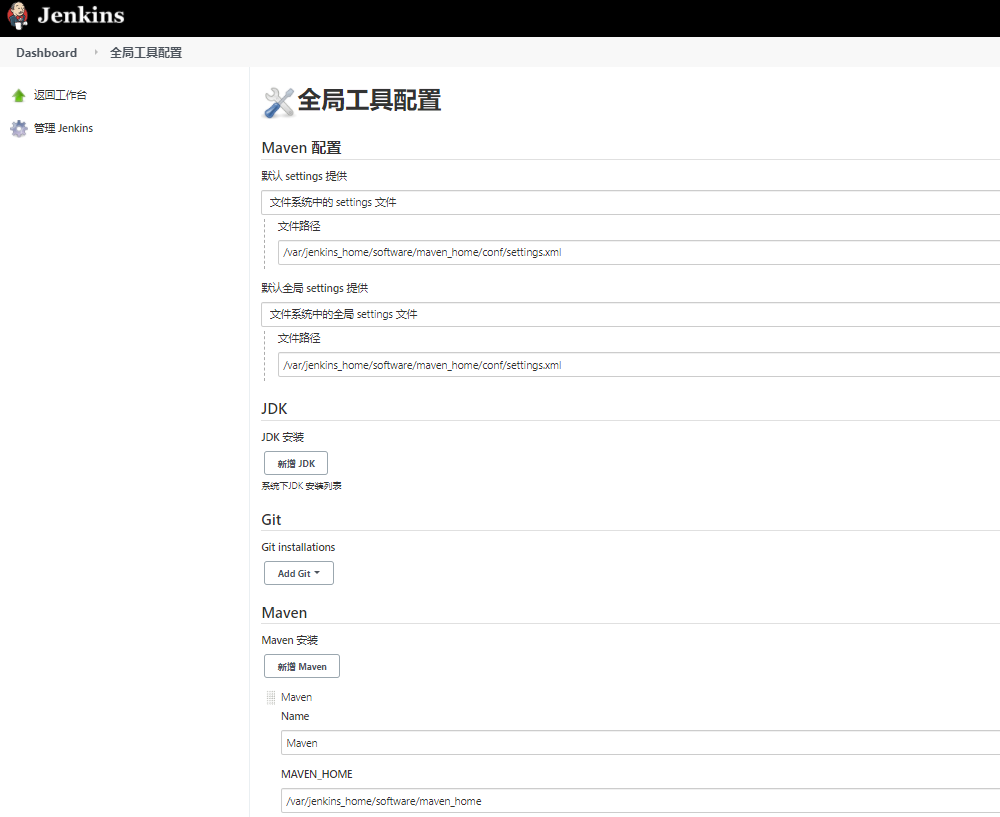The image size is (1000, 817).
Task: Click the green up arrow icon
Action: coord(18,96)
